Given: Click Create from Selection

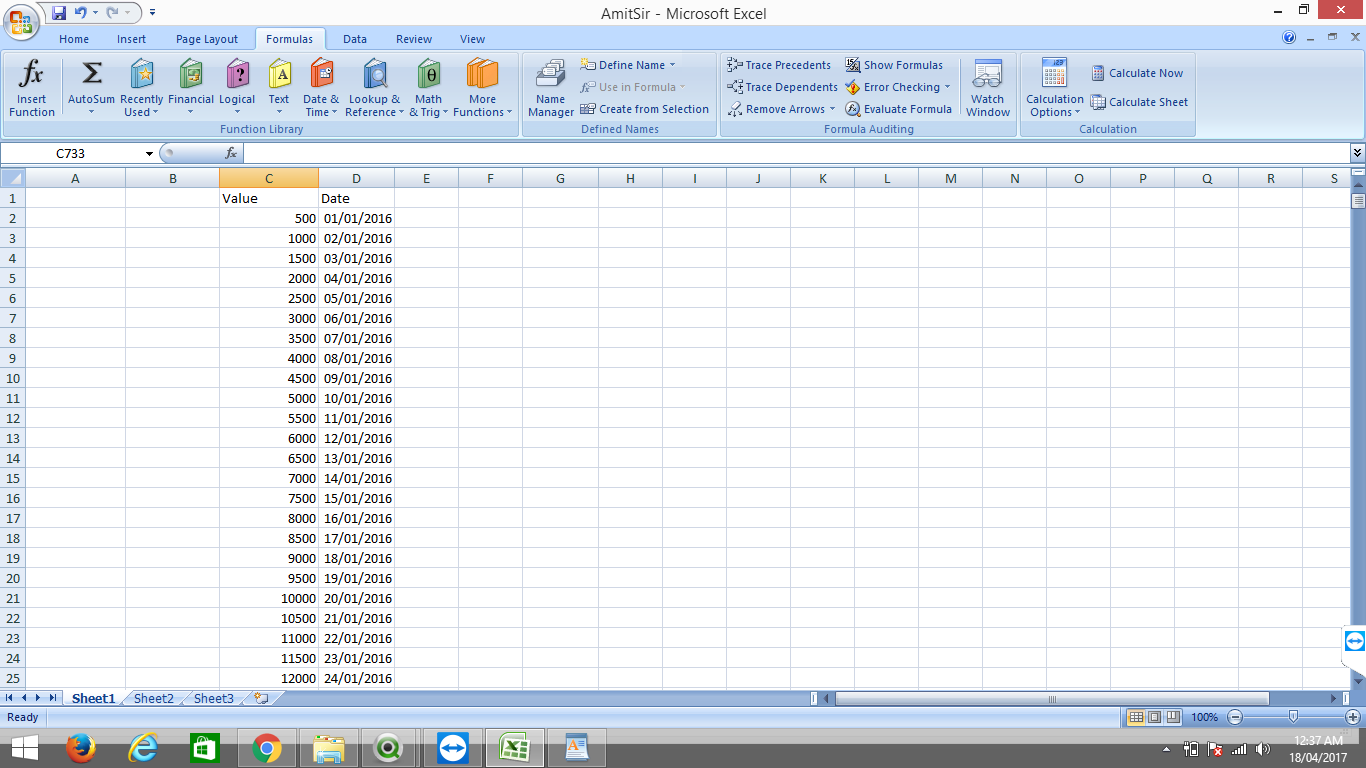Looking at the screenshot, I should click(645, 109).
